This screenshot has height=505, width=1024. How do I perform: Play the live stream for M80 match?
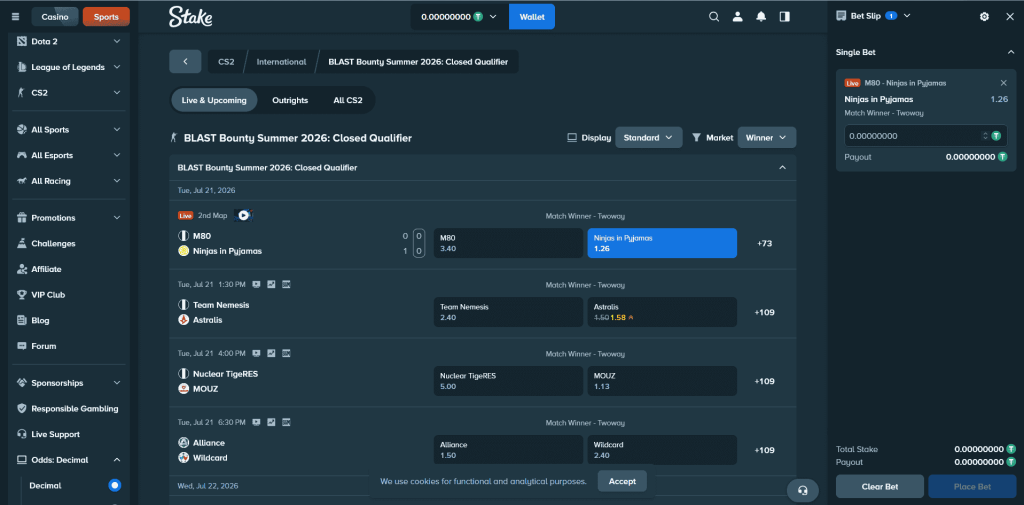click(244, 215)
